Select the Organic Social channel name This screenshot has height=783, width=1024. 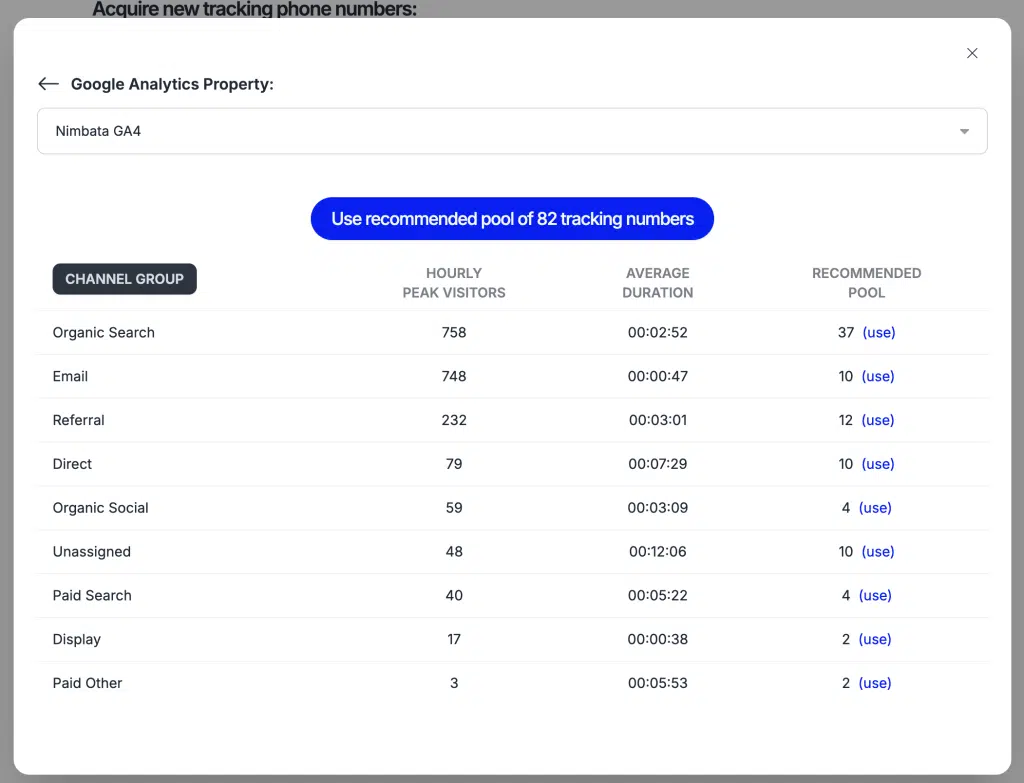[101, 507]
